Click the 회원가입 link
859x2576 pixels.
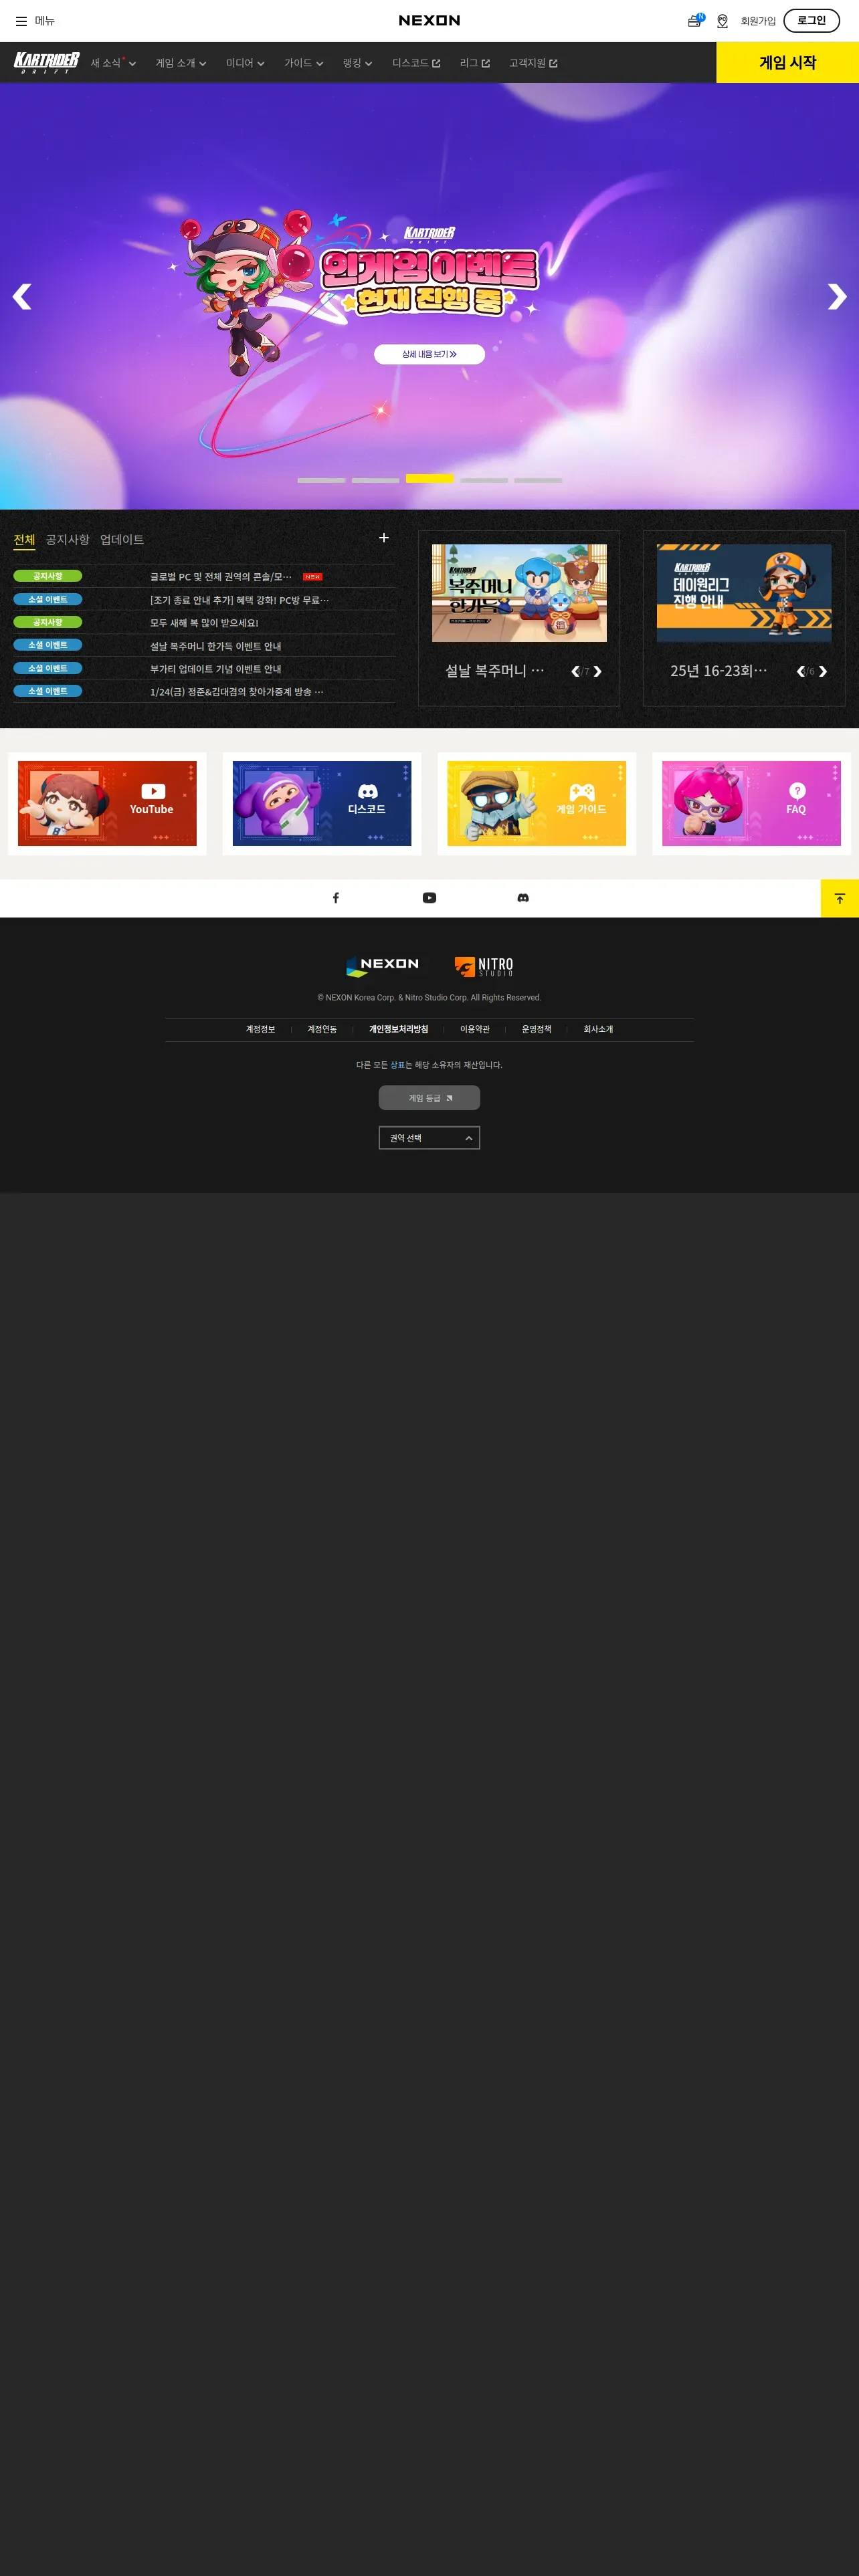click(758, 21)
